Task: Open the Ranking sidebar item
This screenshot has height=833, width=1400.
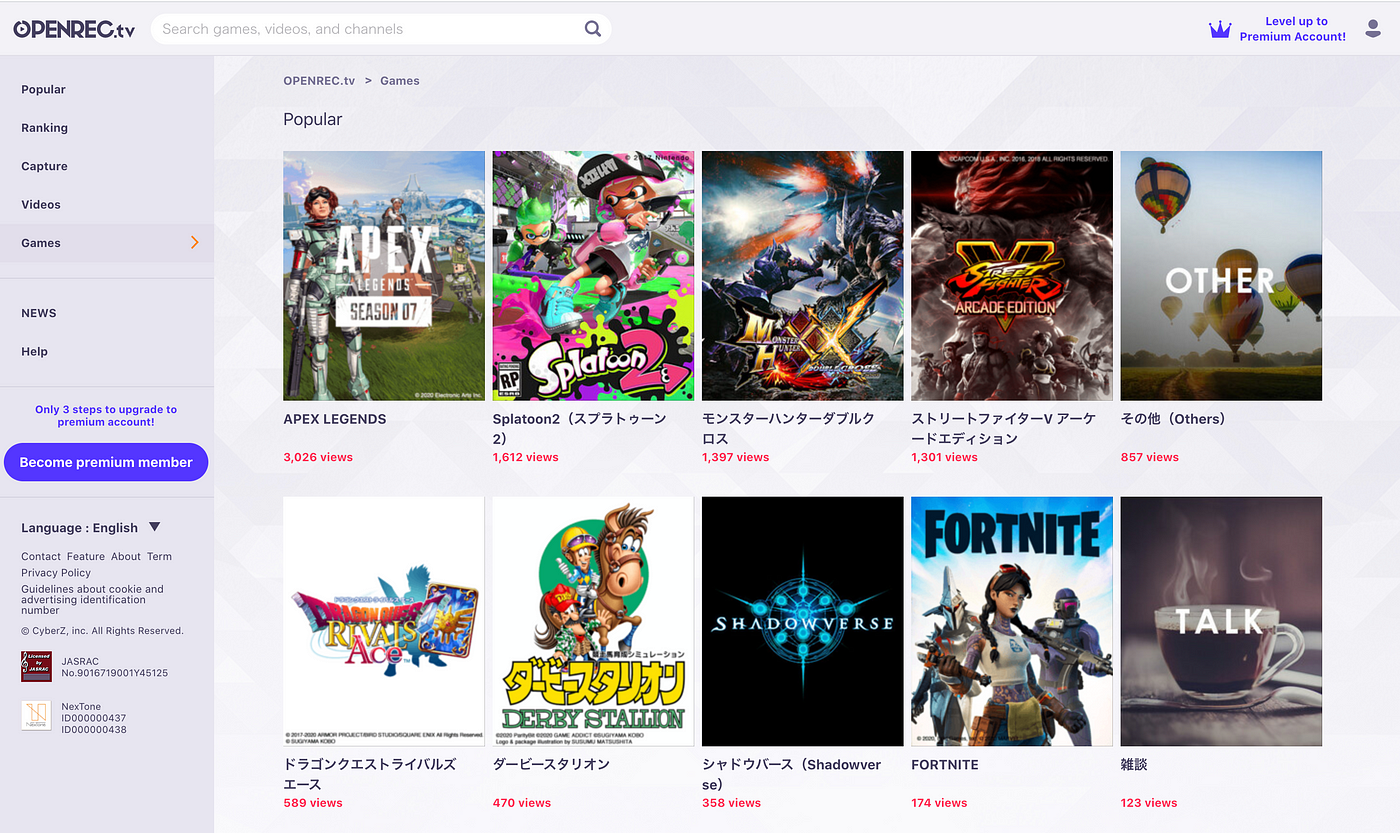Action: 44,128
